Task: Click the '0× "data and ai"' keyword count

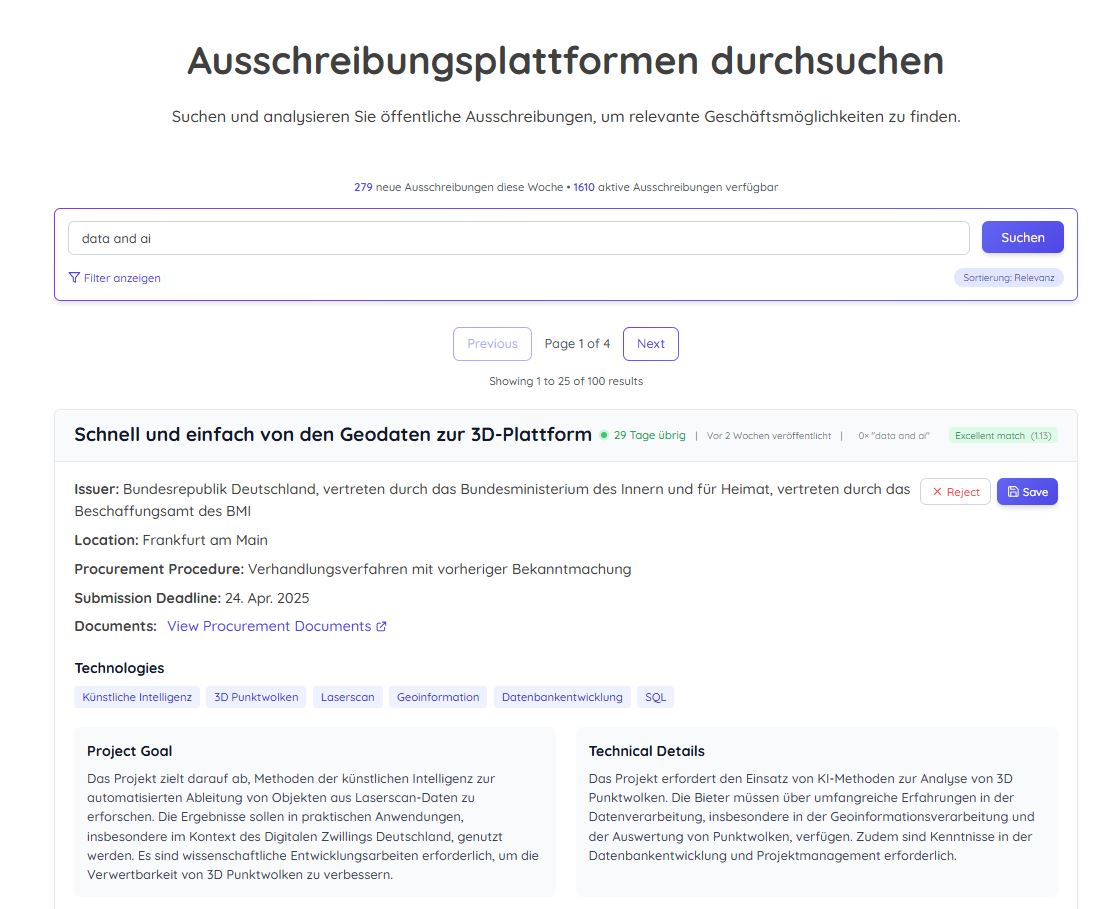Action: point(893,436)
